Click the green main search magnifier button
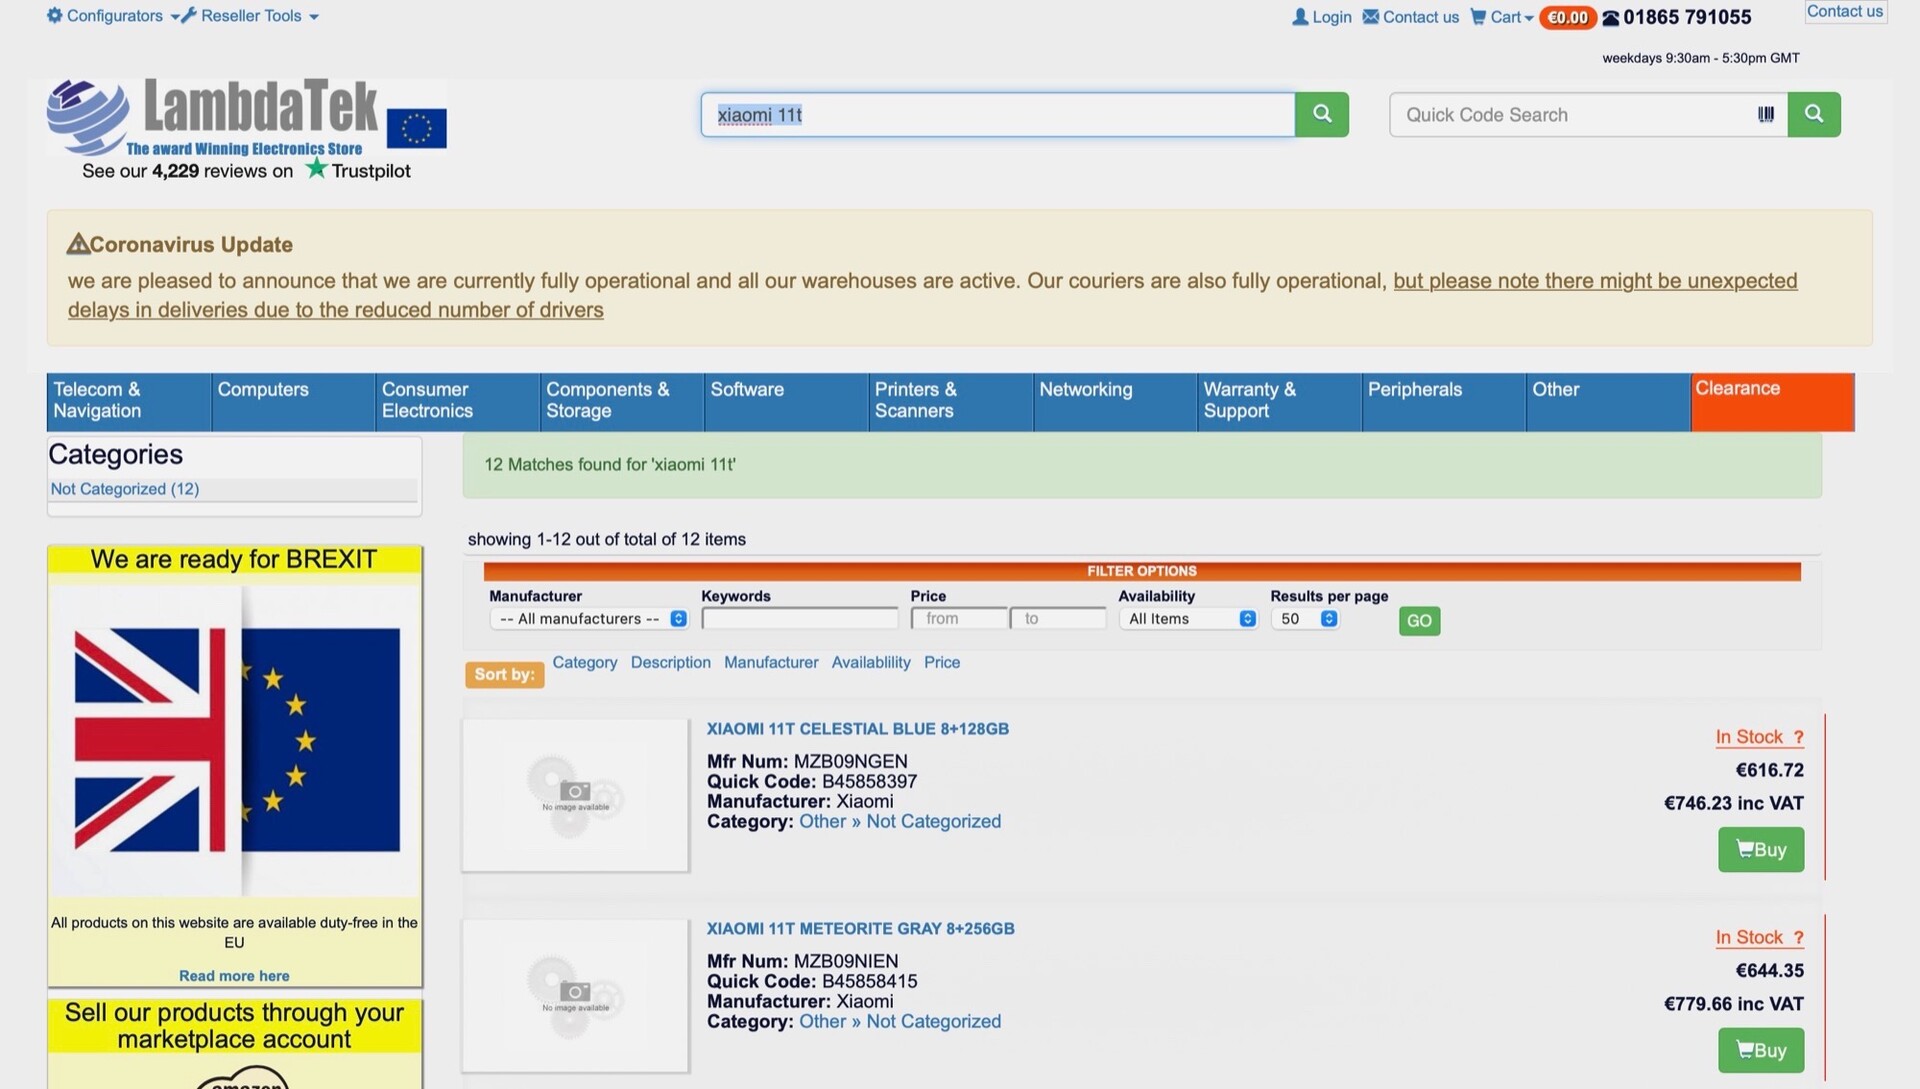The width and height of the screenshot is (1920, 1089). [x=1321, y=114]
